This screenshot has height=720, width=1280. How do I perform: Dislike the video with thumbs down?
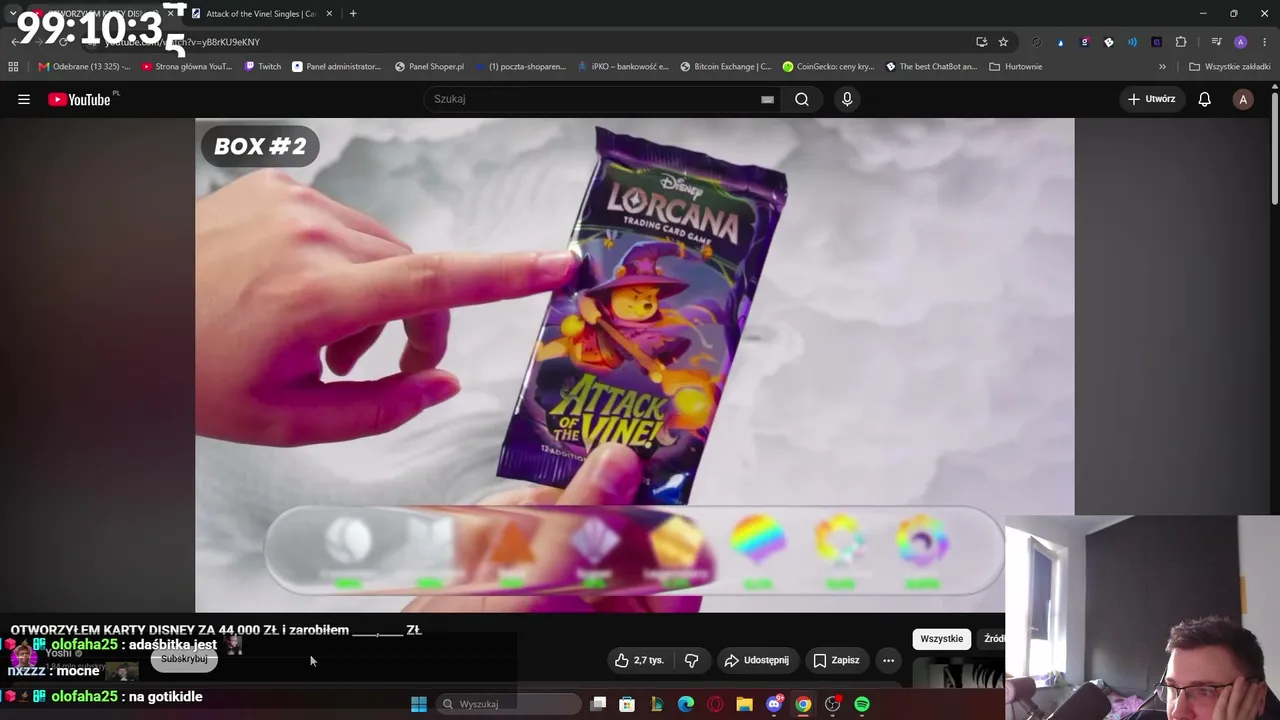click(691, 660)
